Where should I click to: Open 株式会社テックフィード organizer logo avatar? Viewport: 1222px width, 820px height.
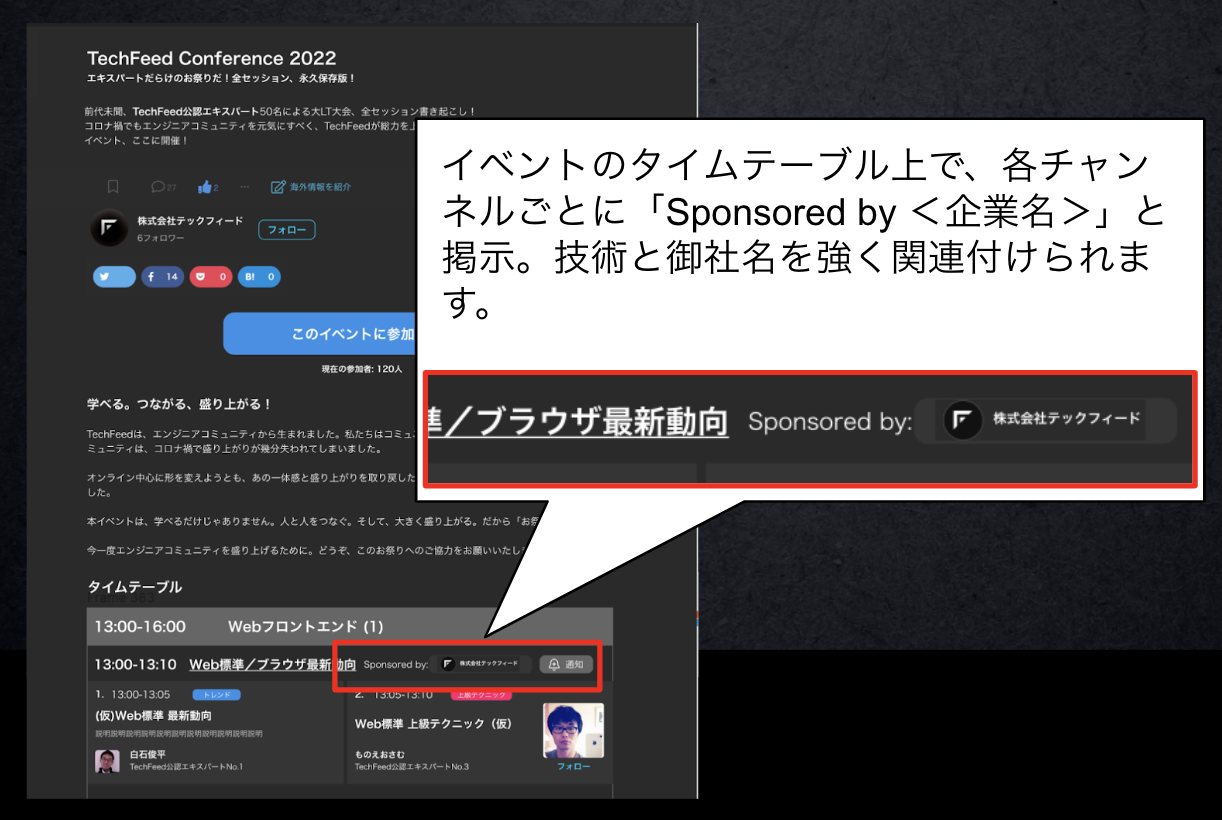point(109,229)
